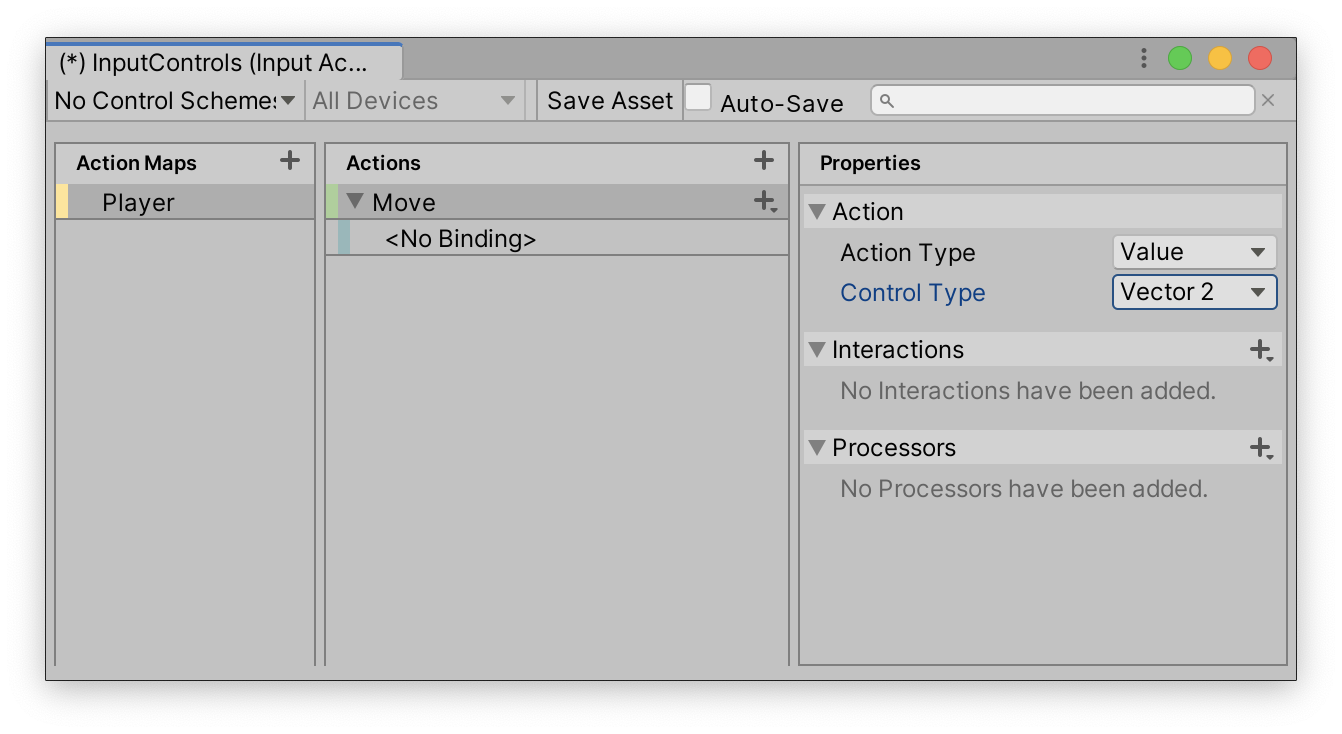Viewport: 1342px width, 734px height.
Task: Add a new Processor via plus icon
Action: click(1261, 448)
